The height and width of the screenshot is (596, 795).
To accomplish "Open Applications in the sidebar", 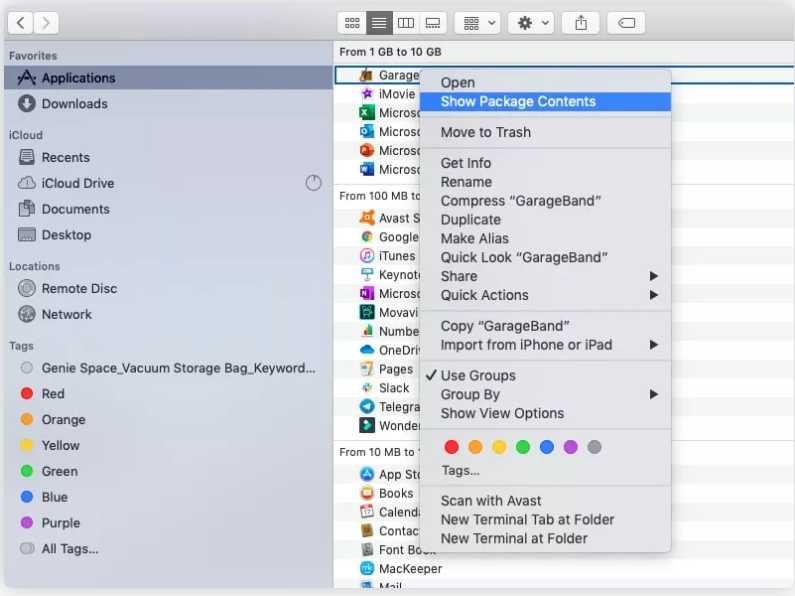I will click(168, 78).
